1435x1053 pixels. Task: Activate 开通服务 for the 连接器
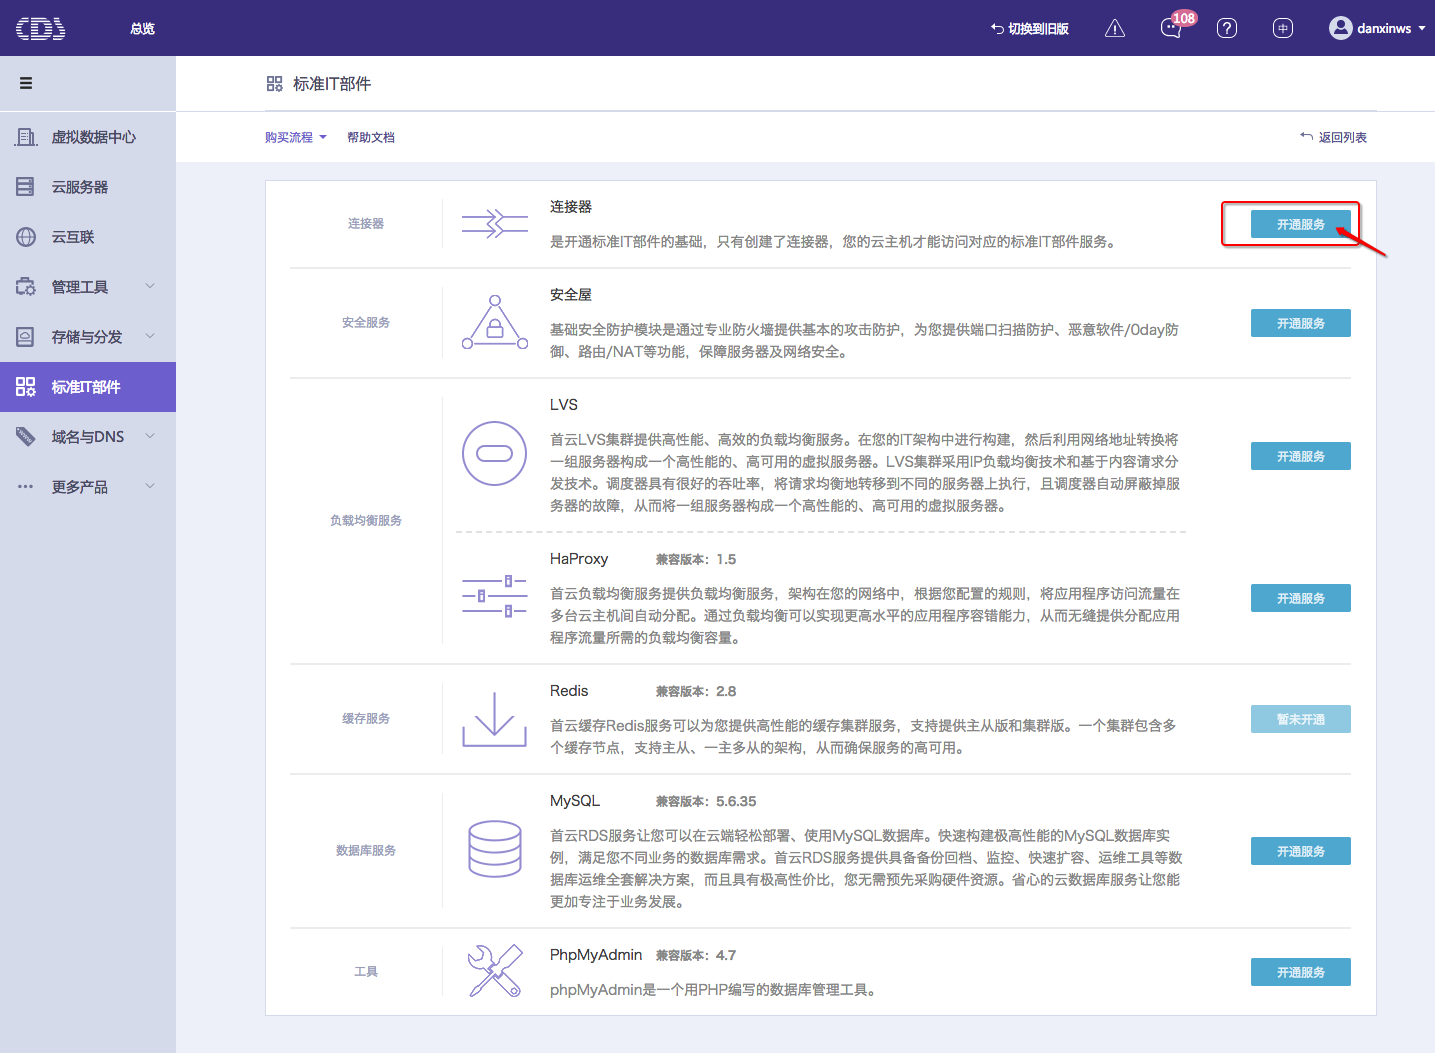pyautogui.click(x=1300, y=224)
